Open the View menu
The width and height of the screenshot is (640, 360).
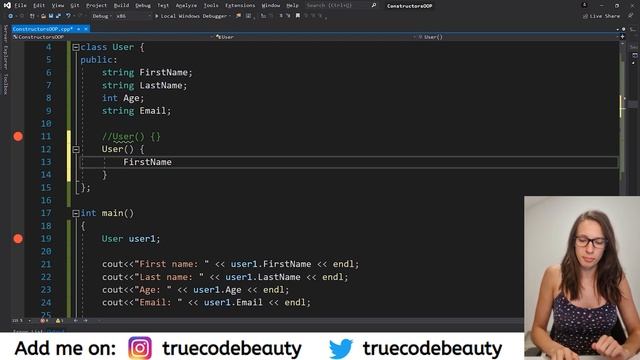[x=58, y=6]
